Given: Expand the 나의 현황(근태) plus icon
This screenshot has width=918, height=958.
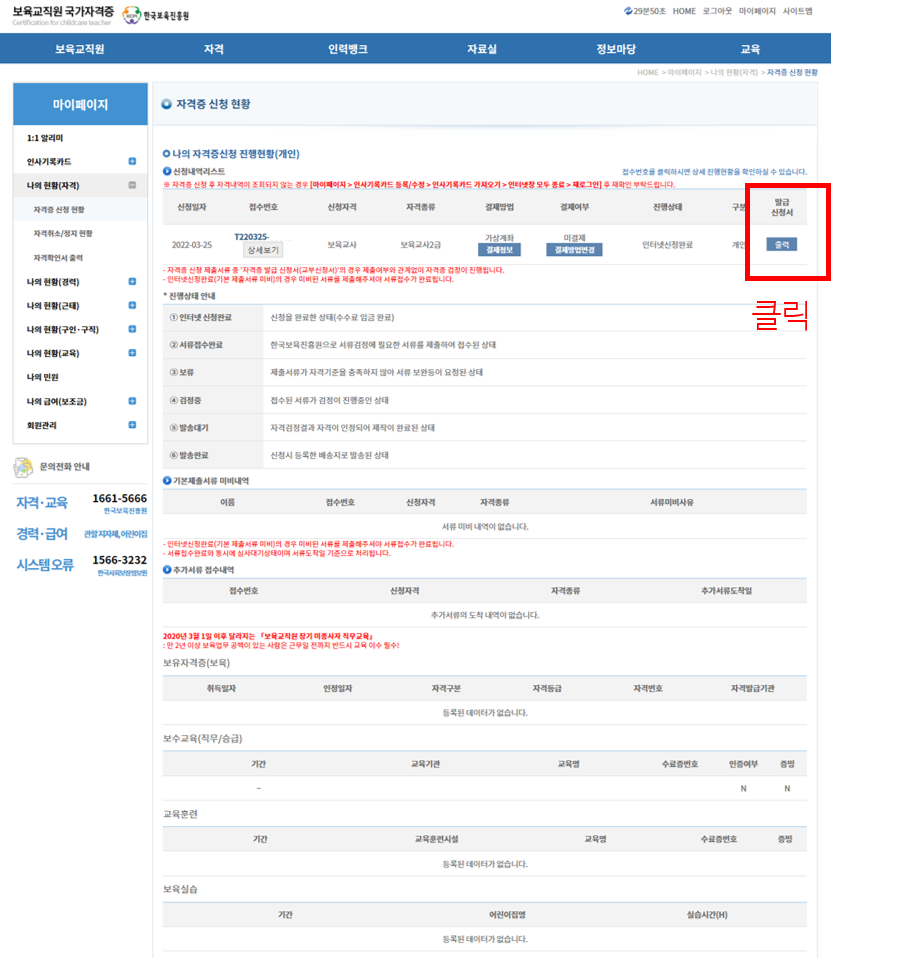Looking at the screenshot, I should click(132, 306).
